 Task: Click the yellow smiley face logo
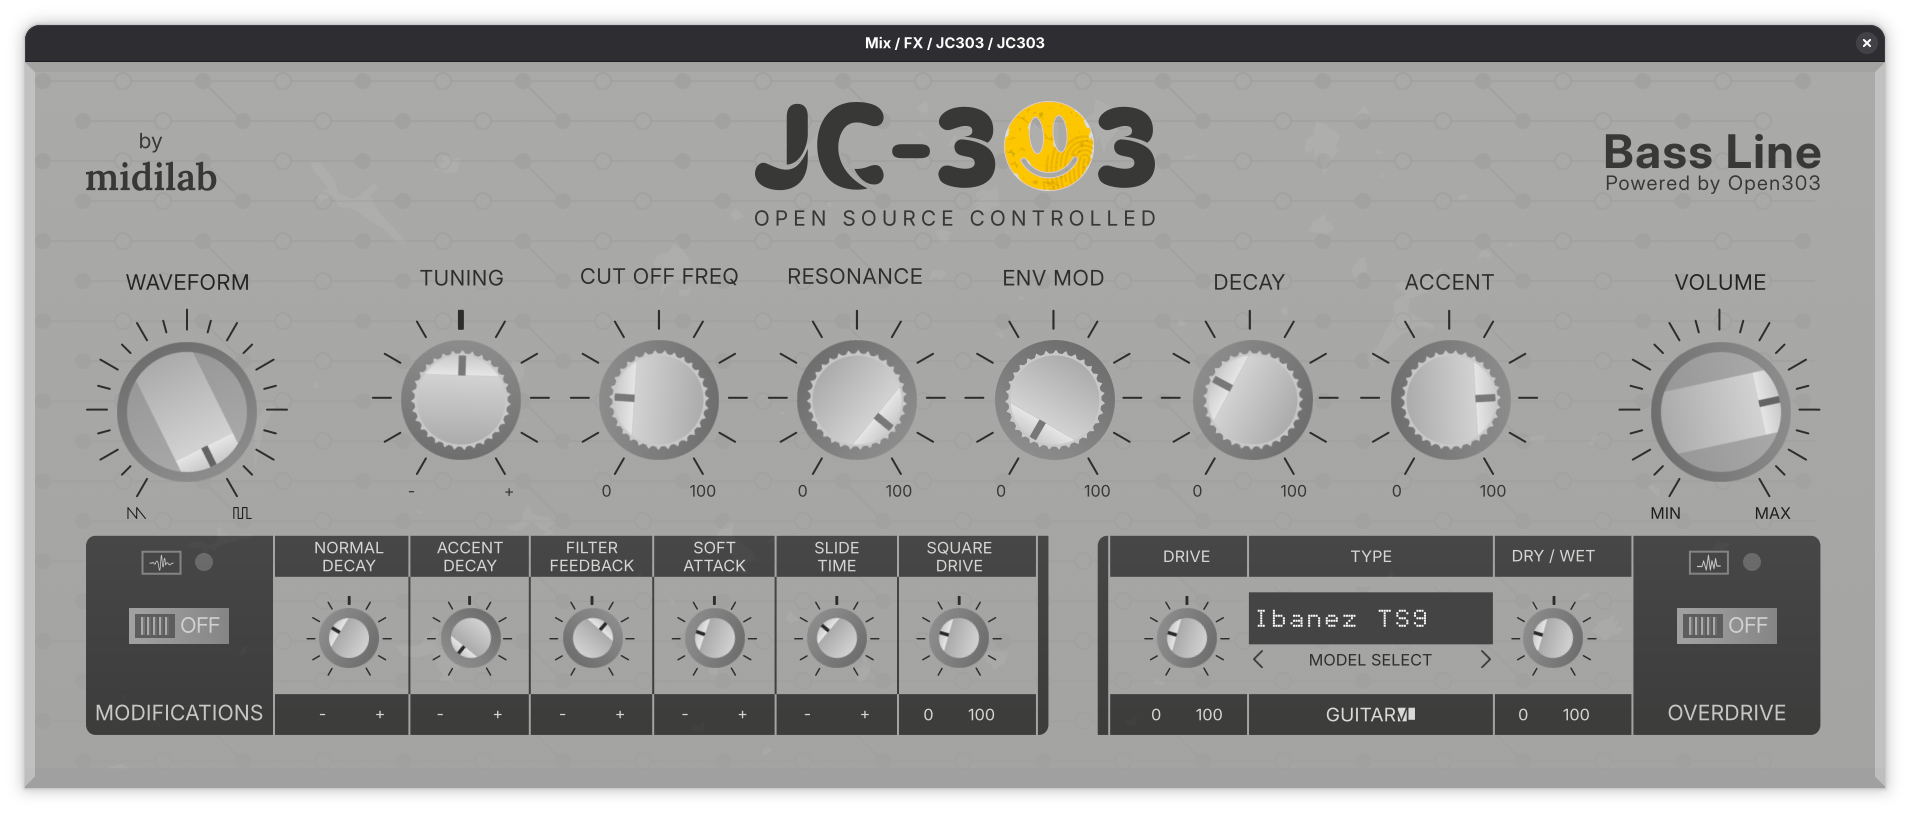point(1048,146)
